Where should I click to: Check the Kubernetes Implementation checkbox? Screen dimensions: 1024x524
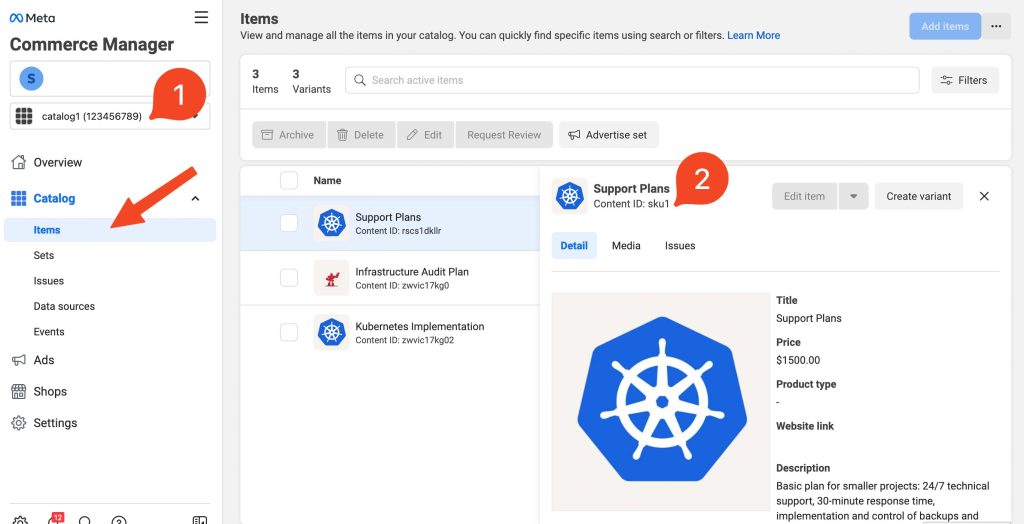point(289,332)
